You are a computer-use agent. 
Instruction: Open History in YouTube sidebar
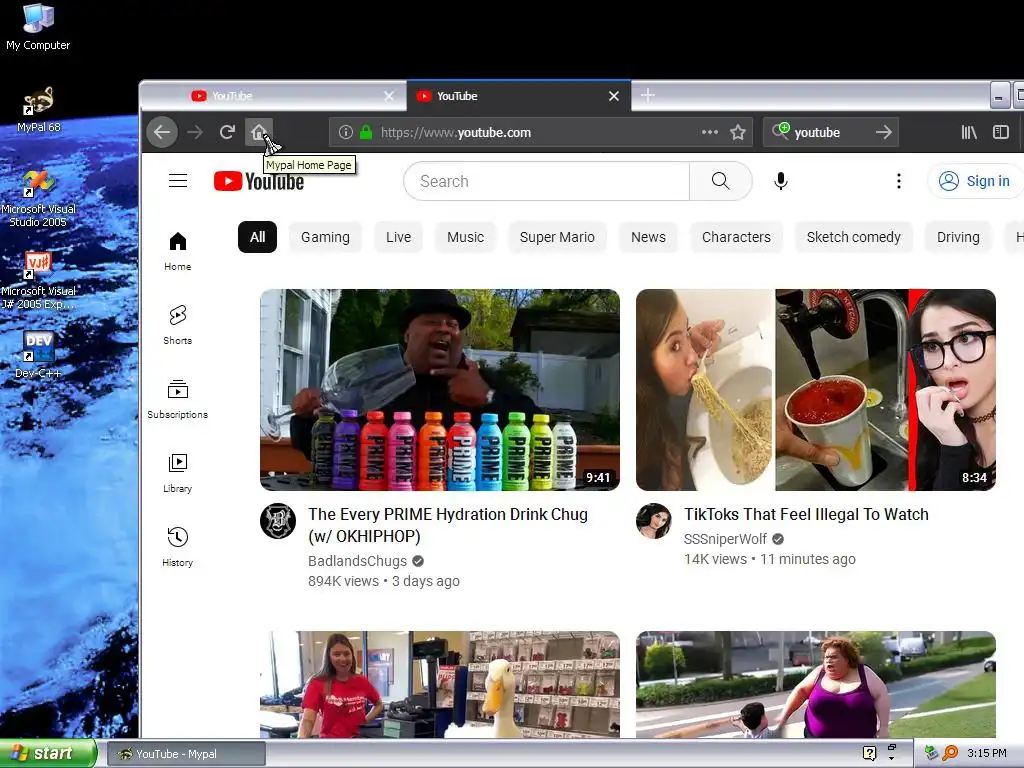(178, 547)
